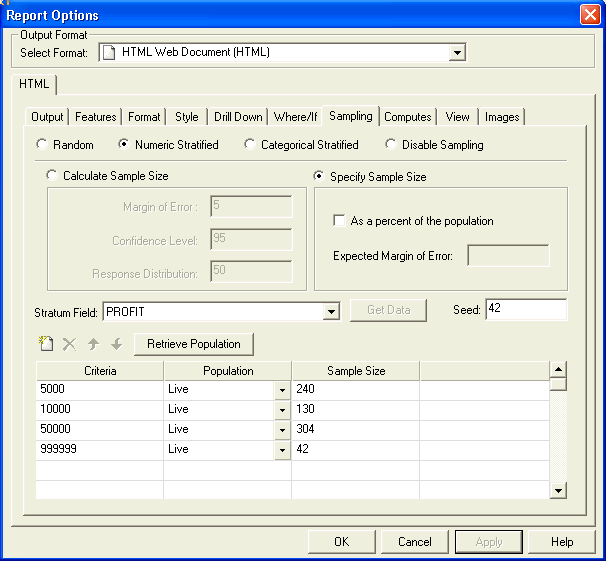Open the Style tab
This screenshot has height=561, width=606.
(x=187, y=117)
